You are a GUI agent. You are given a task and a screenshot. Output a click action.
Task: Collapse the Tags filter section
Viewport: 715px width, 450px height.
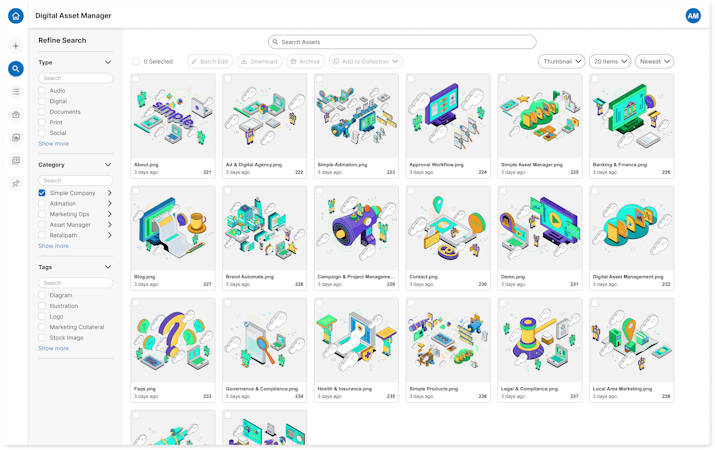click(x=108, y=267)
